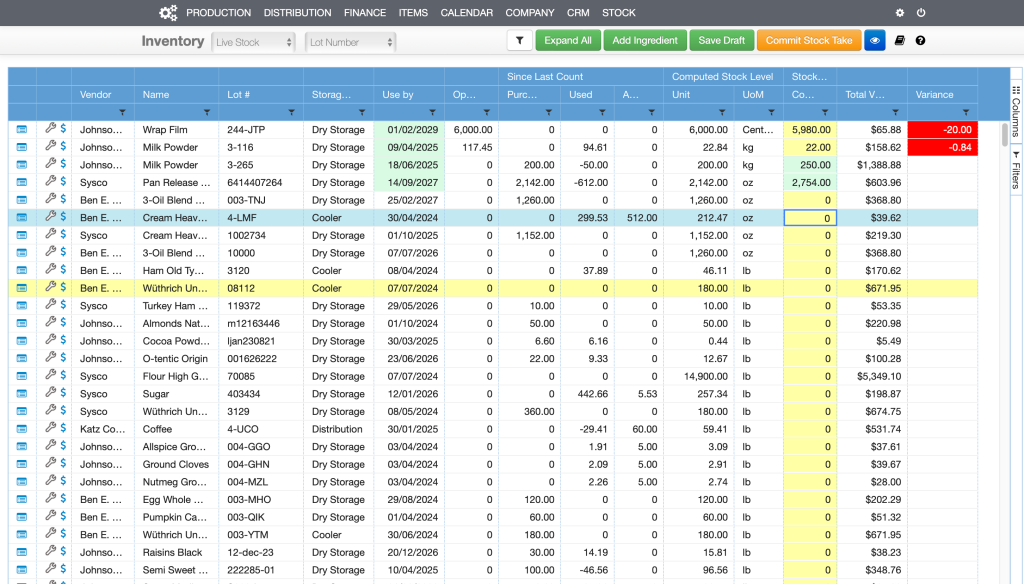Click dollar icon in Almonds Nat row
1024x584 pixels.
pyautogui.click(x=63, y=323)
